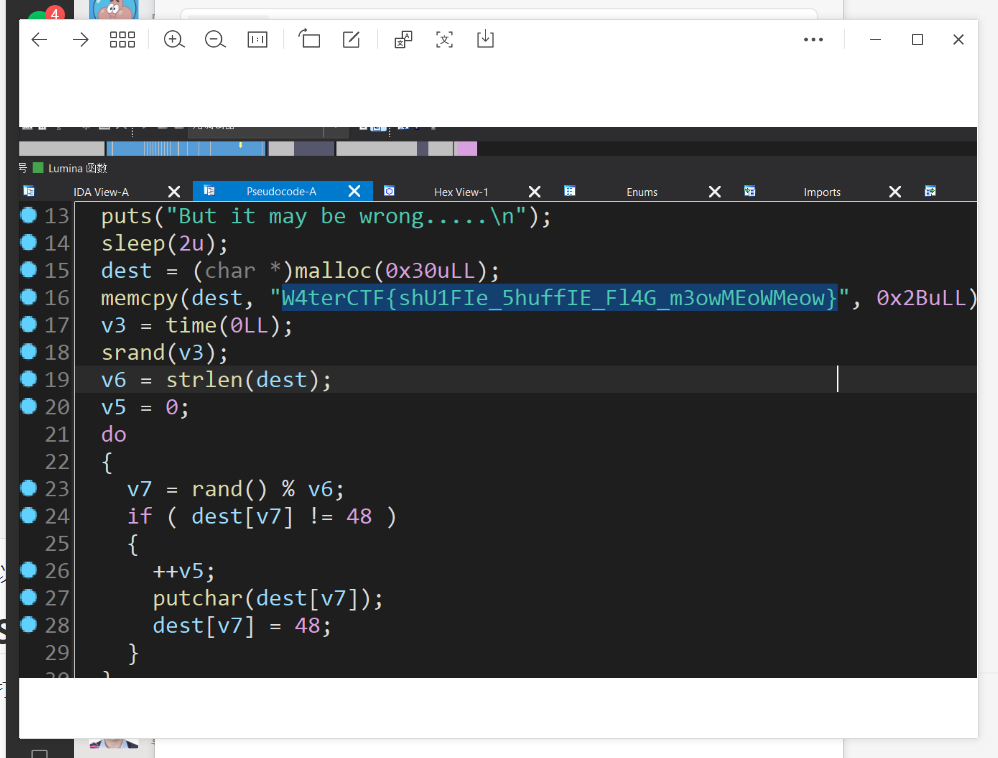Show image at 1:1 actual size

click(257, 40)
